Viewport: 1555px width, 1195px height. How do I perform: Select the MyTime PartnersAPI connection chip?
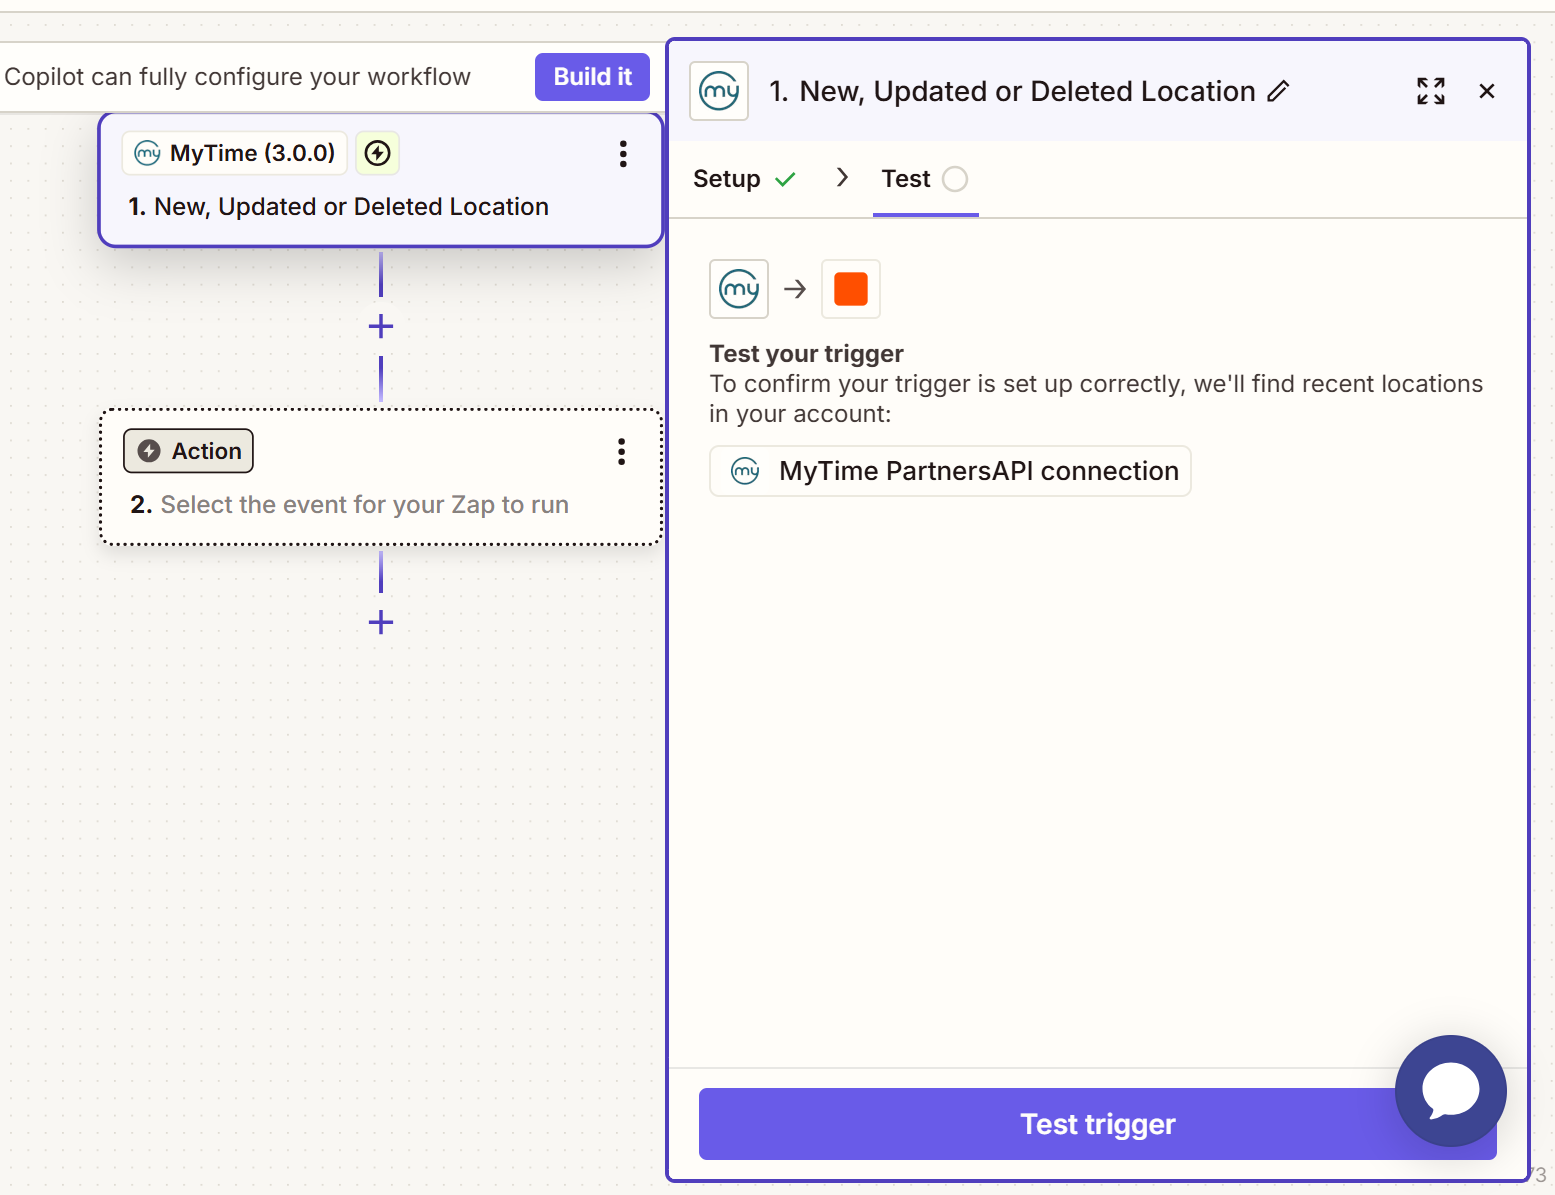click(x=950, y=471)
